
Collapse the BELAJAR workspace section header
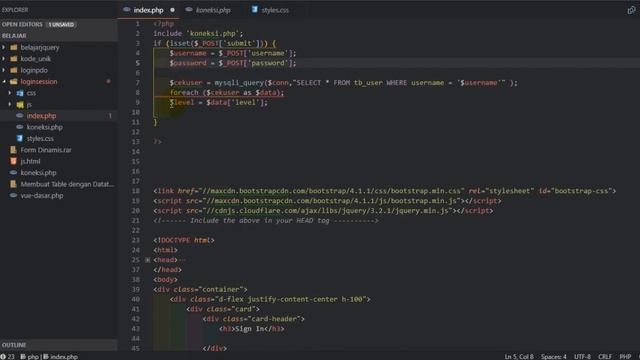(59, 36)
